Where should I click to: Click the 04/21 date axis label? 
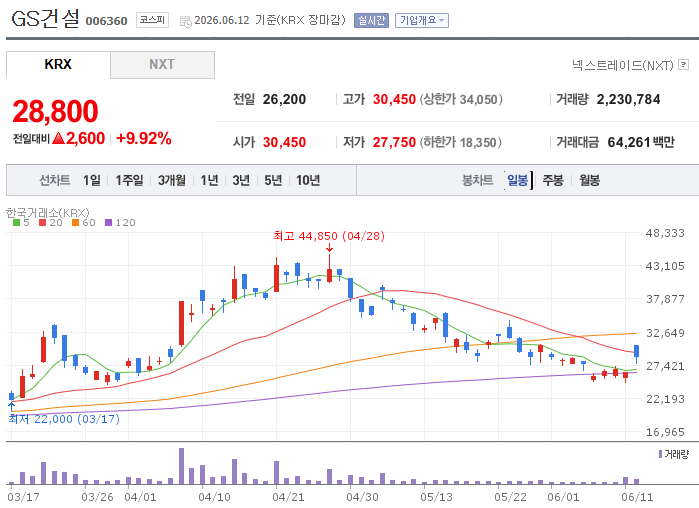tap(288, 497)
